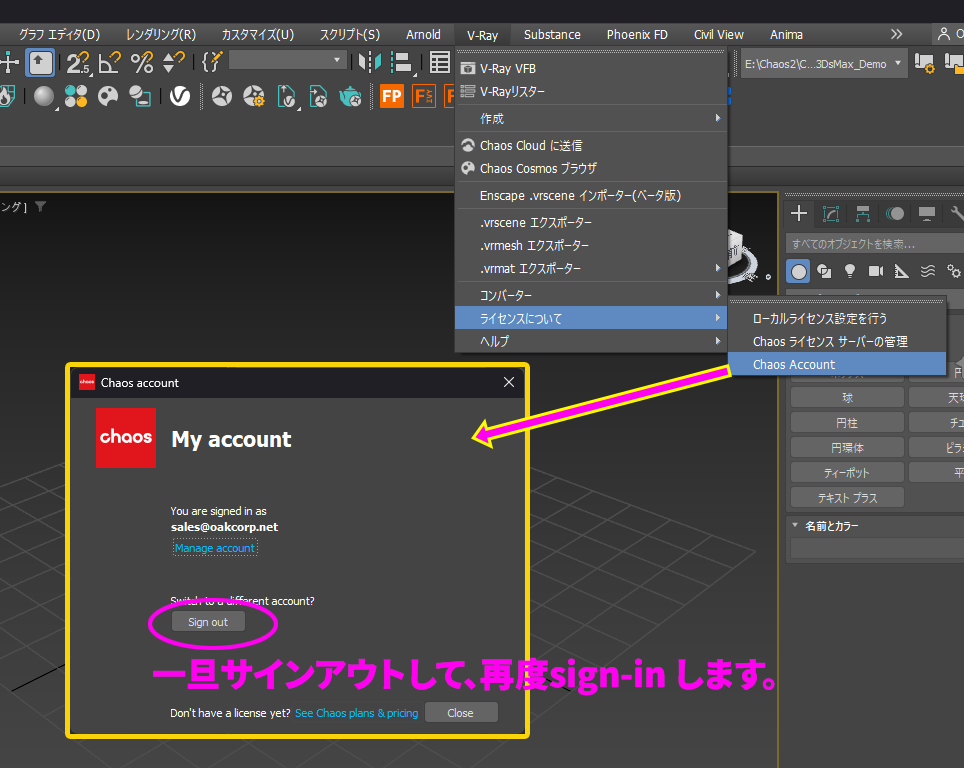Click the orange FP Forest Pack icon
The image size is (964, 768).
tap(391, 96)
